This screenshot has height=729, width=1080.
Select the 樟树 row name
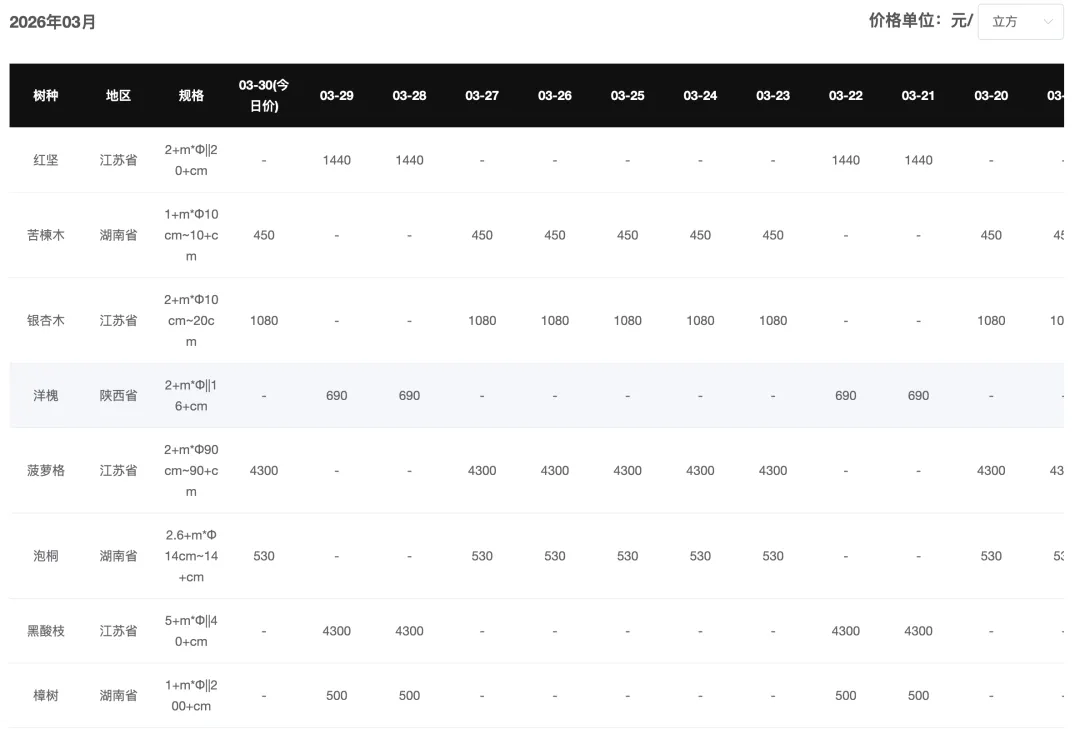[x=46, y=695]
